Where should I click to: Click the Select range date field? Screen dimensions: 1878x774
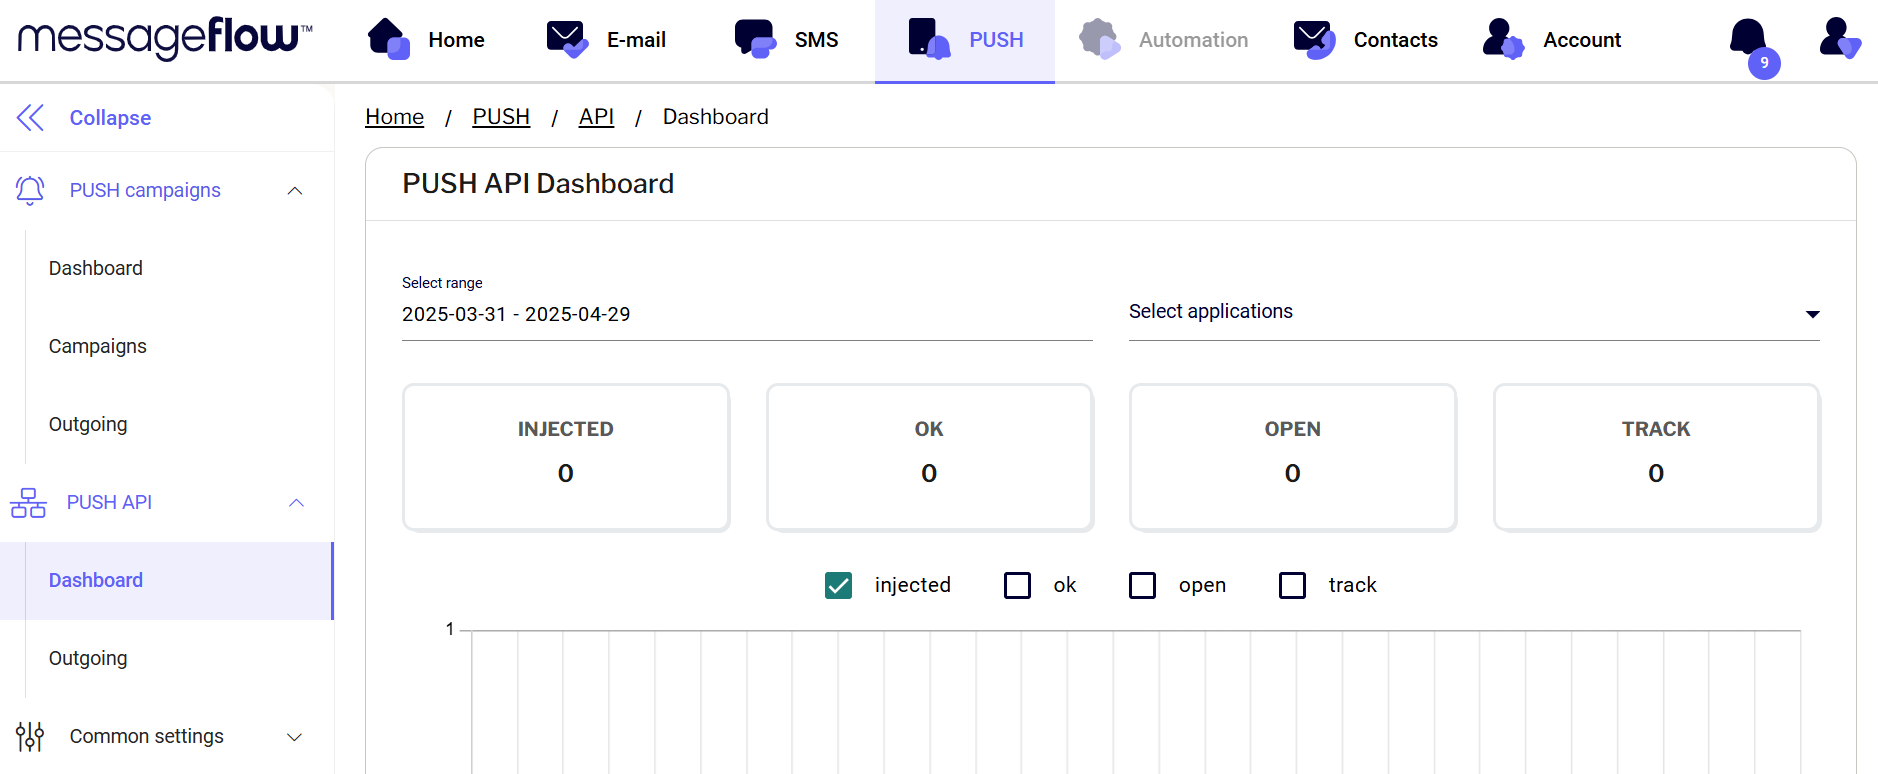point(746,314)
